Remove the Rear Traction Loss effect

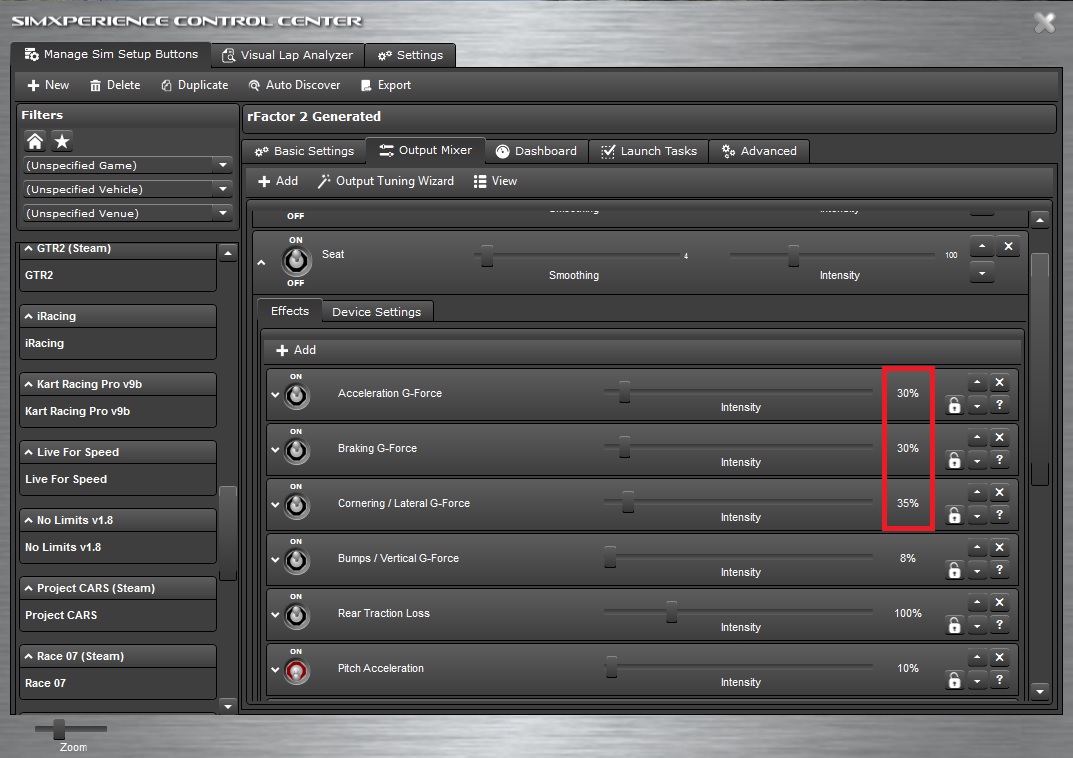(1000, 603)
